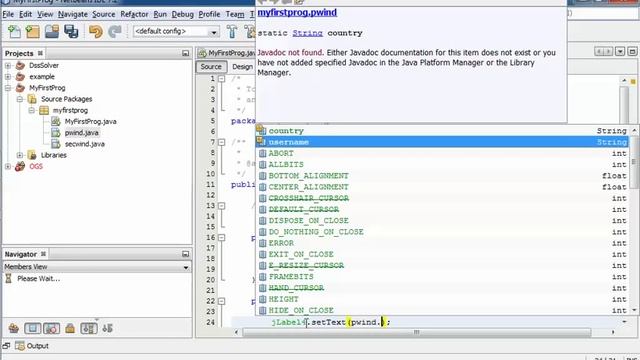640x360 pixels.
Task: Select secwind.java in project tree
Action: point(84,144)
